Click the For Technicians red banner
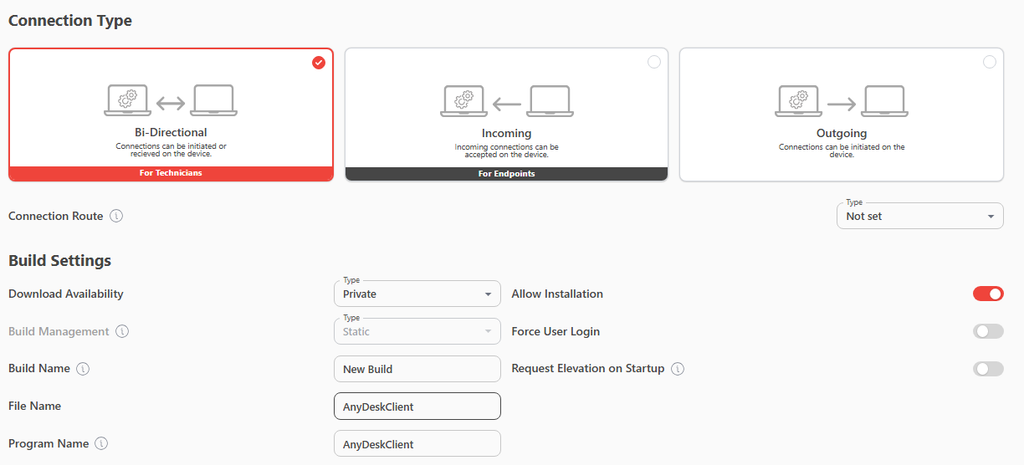The height and width of the screenshot is (465, 1024). click(x=171, y=174)
